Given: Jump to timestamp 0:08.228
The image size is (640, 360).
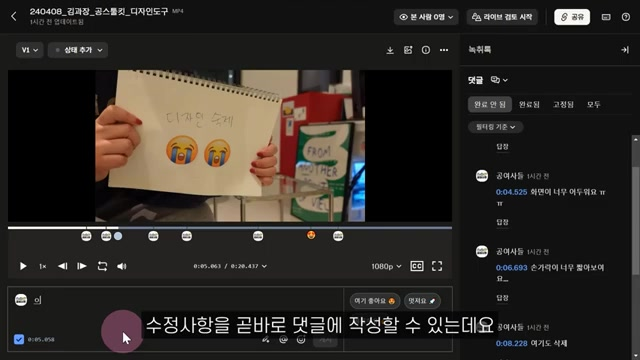Looking at the screenshot, I should 511,343.
